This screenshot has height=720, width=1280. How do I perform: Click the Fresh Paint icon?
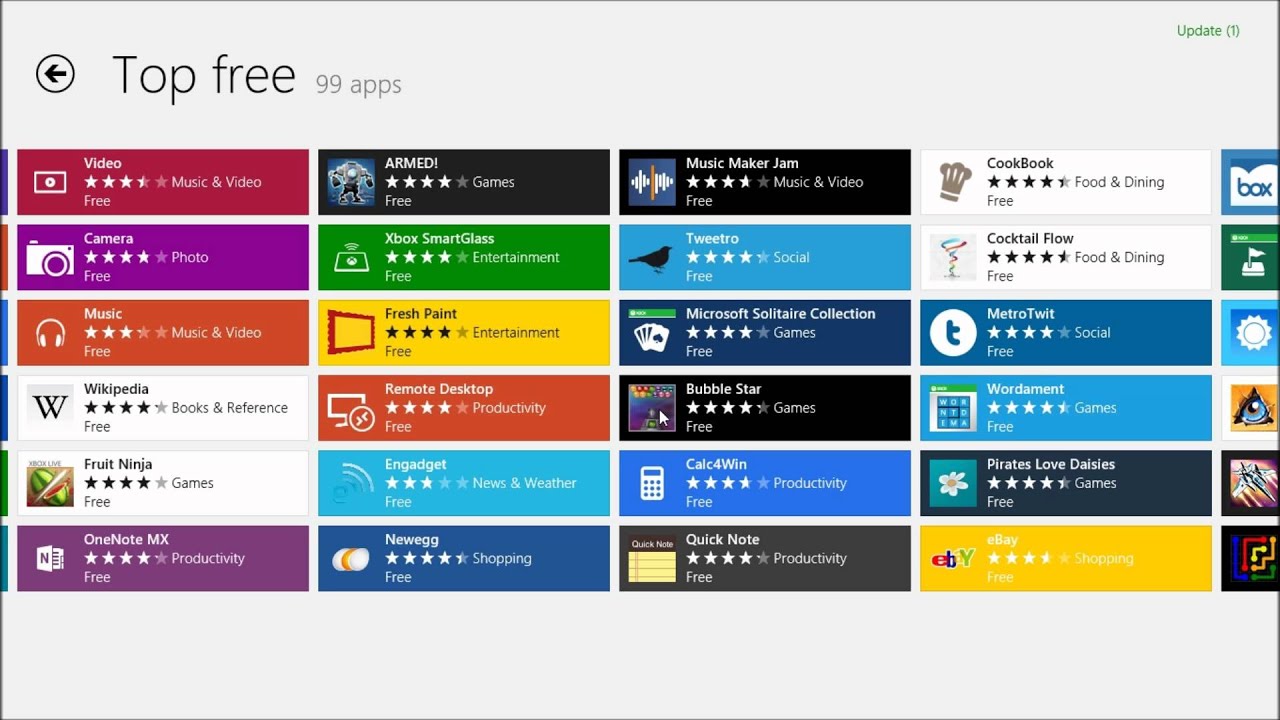click(351, 333)
